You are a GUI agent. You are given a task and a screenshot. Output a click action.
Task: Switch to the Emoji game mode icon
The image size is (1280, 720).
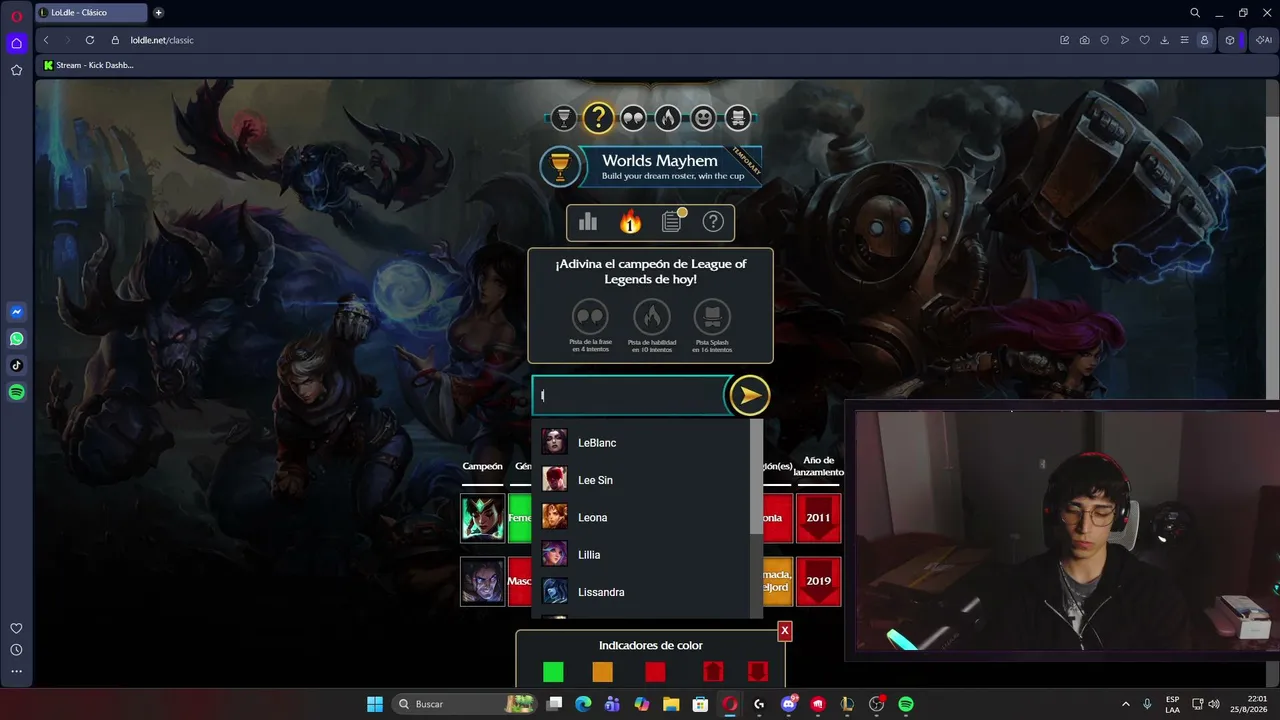click(x=703, y=118)
